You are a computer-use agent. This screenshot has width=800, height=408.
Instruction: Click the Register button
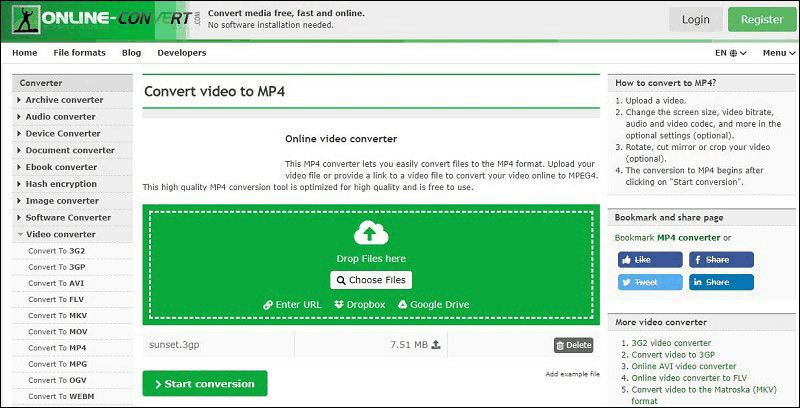(x=762, y=19)
